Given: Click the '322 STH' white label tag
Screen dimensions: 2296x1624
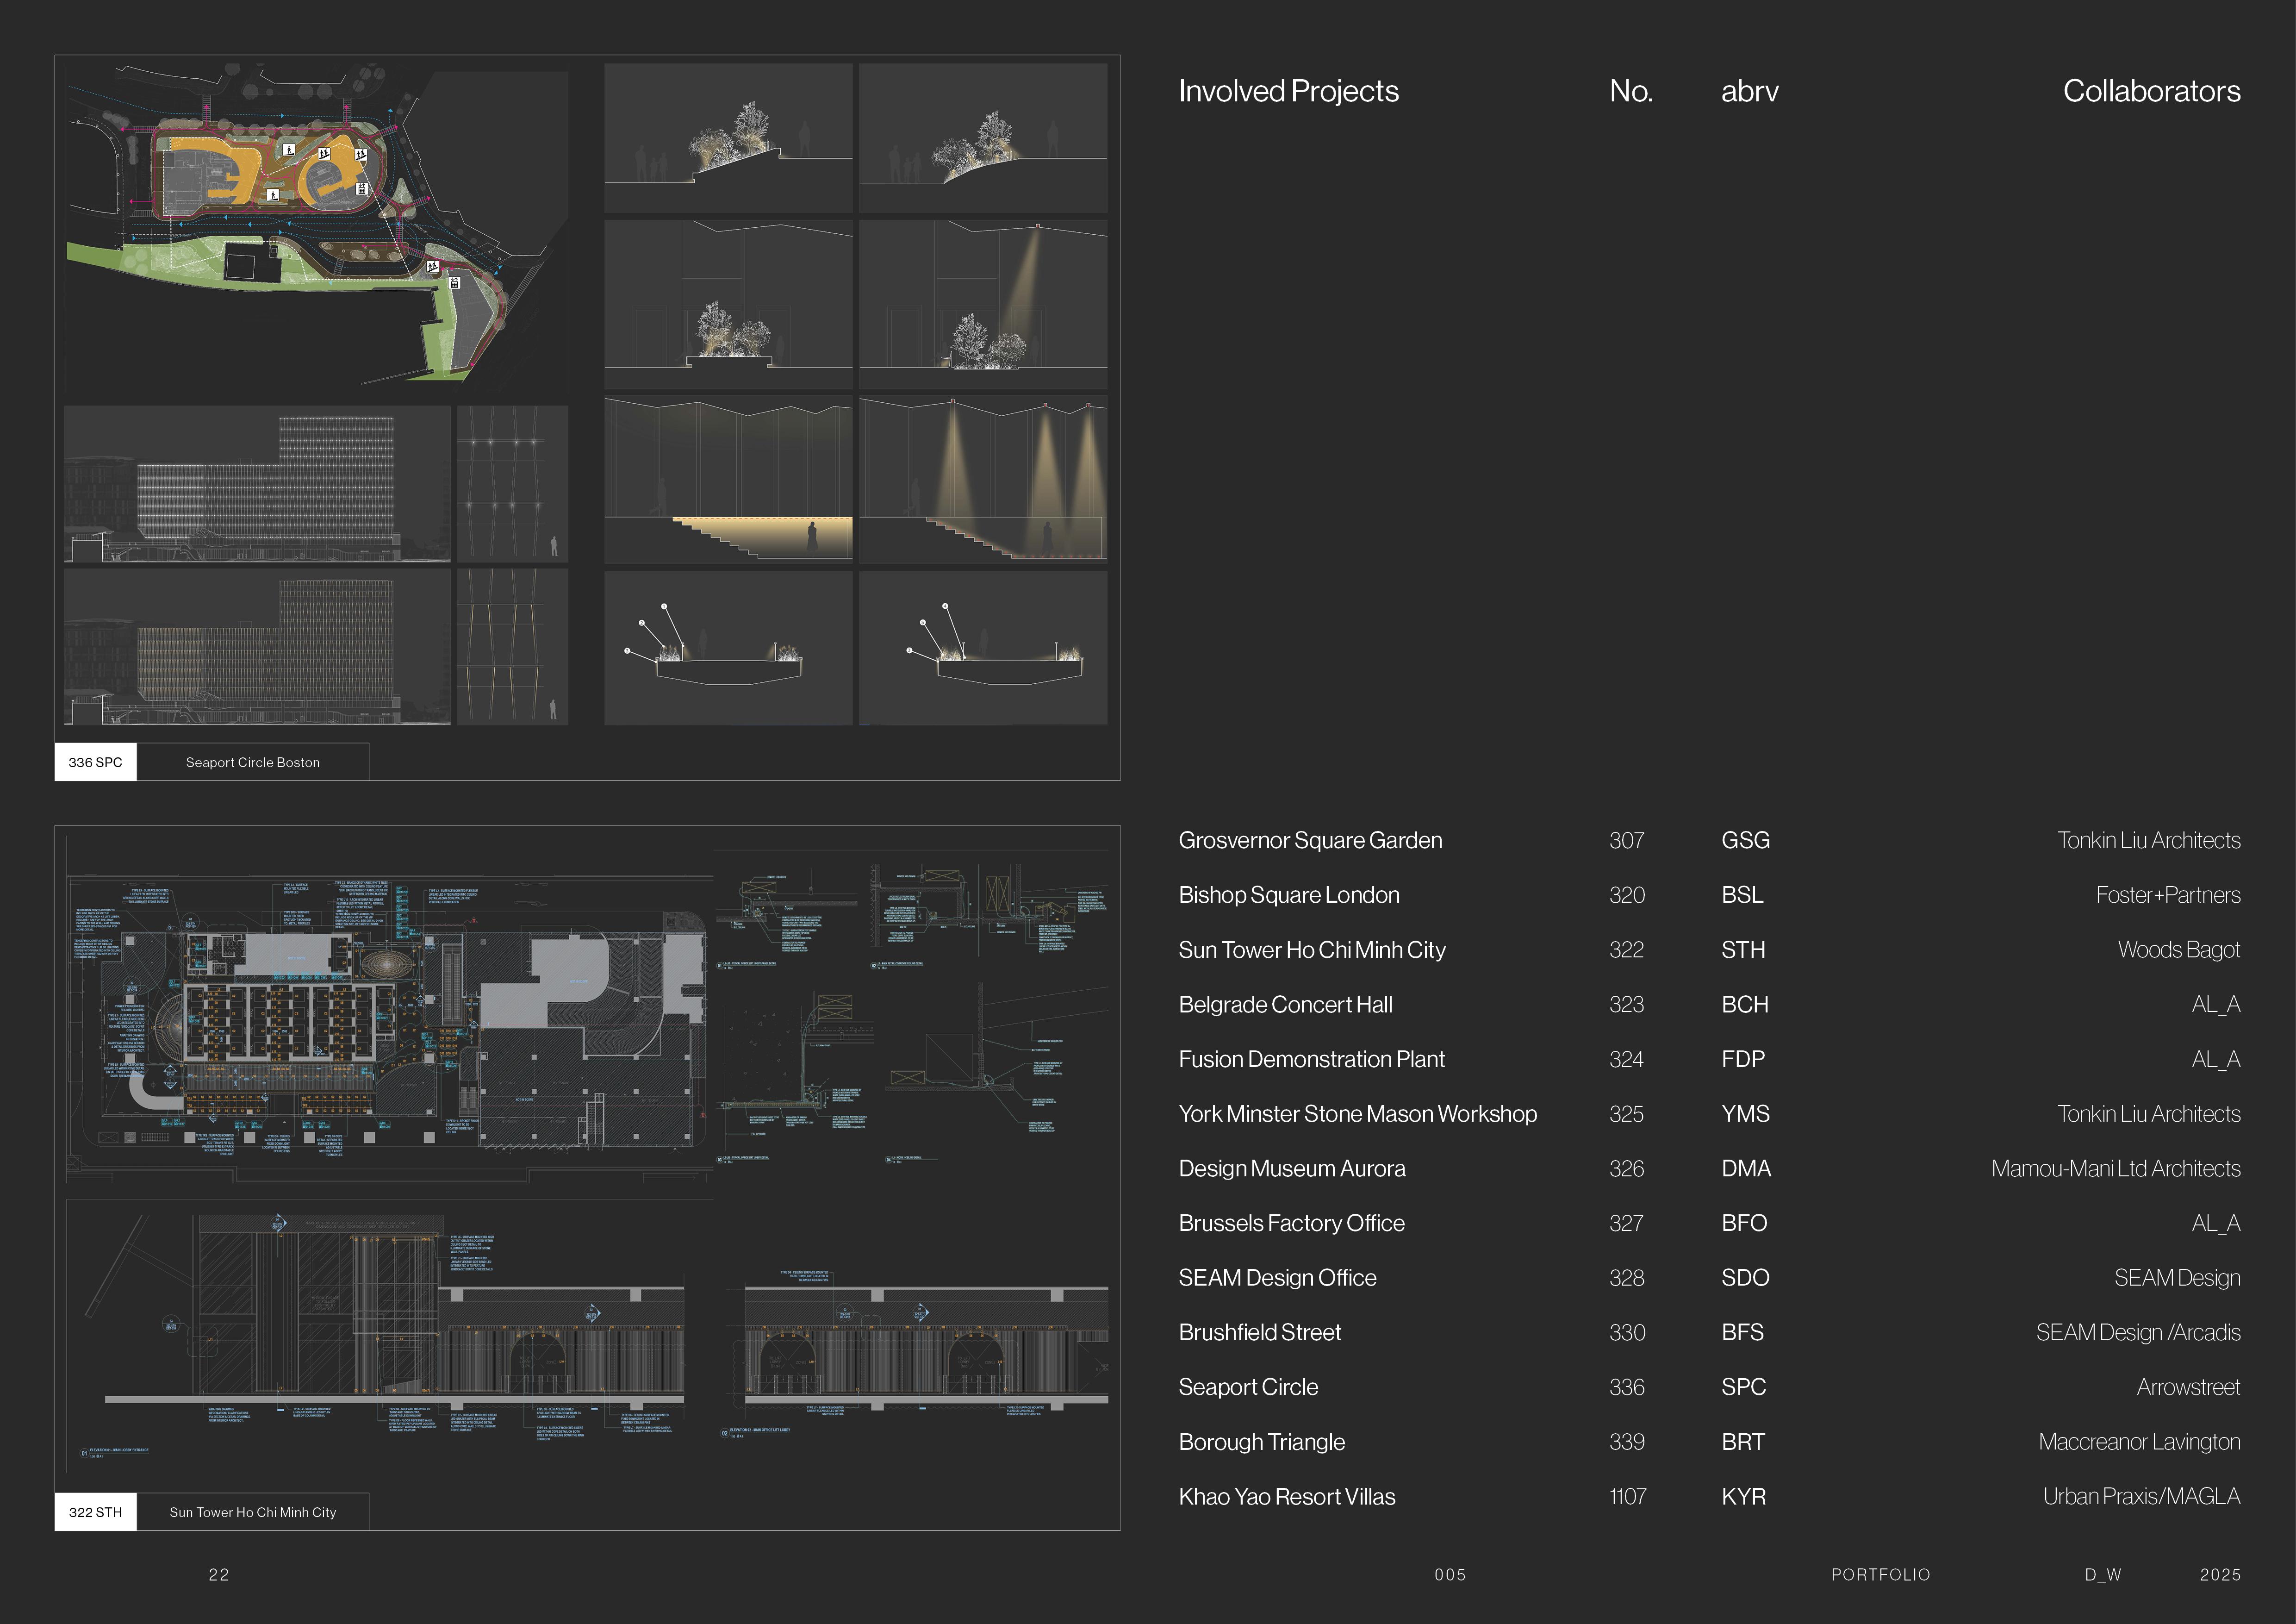Looking at the screenshot, I should [95, 1512].
